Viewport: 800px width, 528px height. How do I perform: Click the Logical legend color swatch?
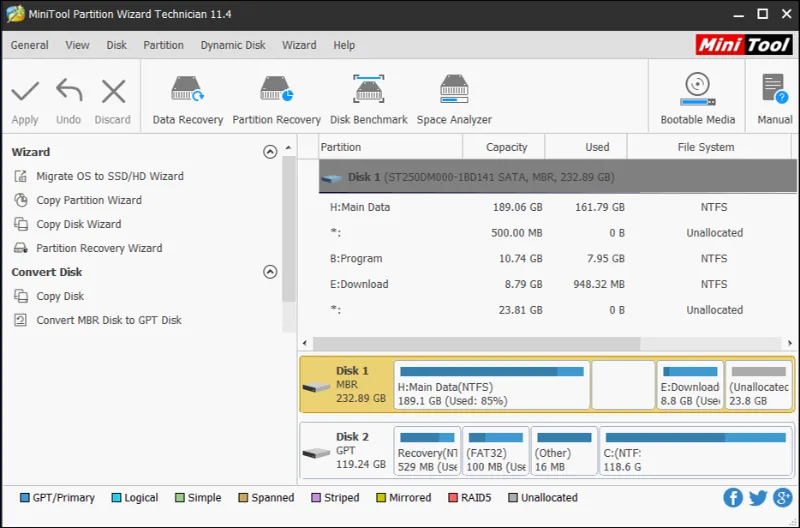116,497
